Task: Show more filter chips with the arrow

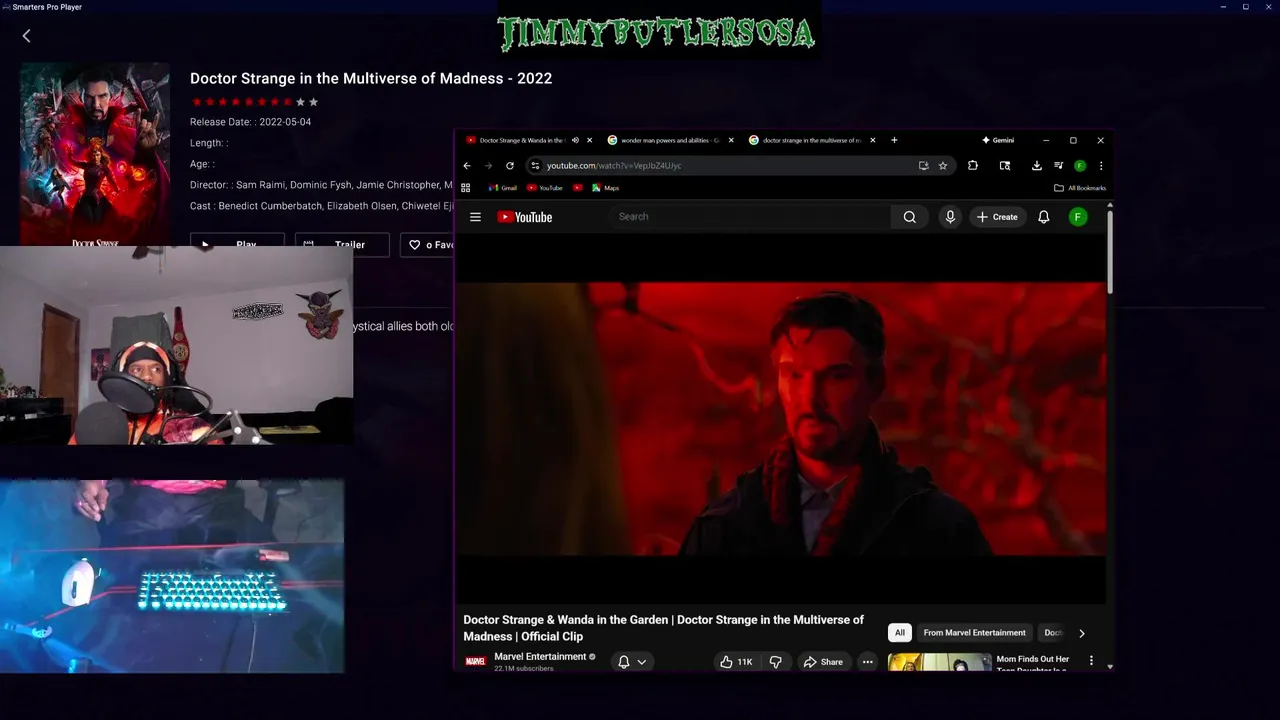Action: coord(1081,633)
